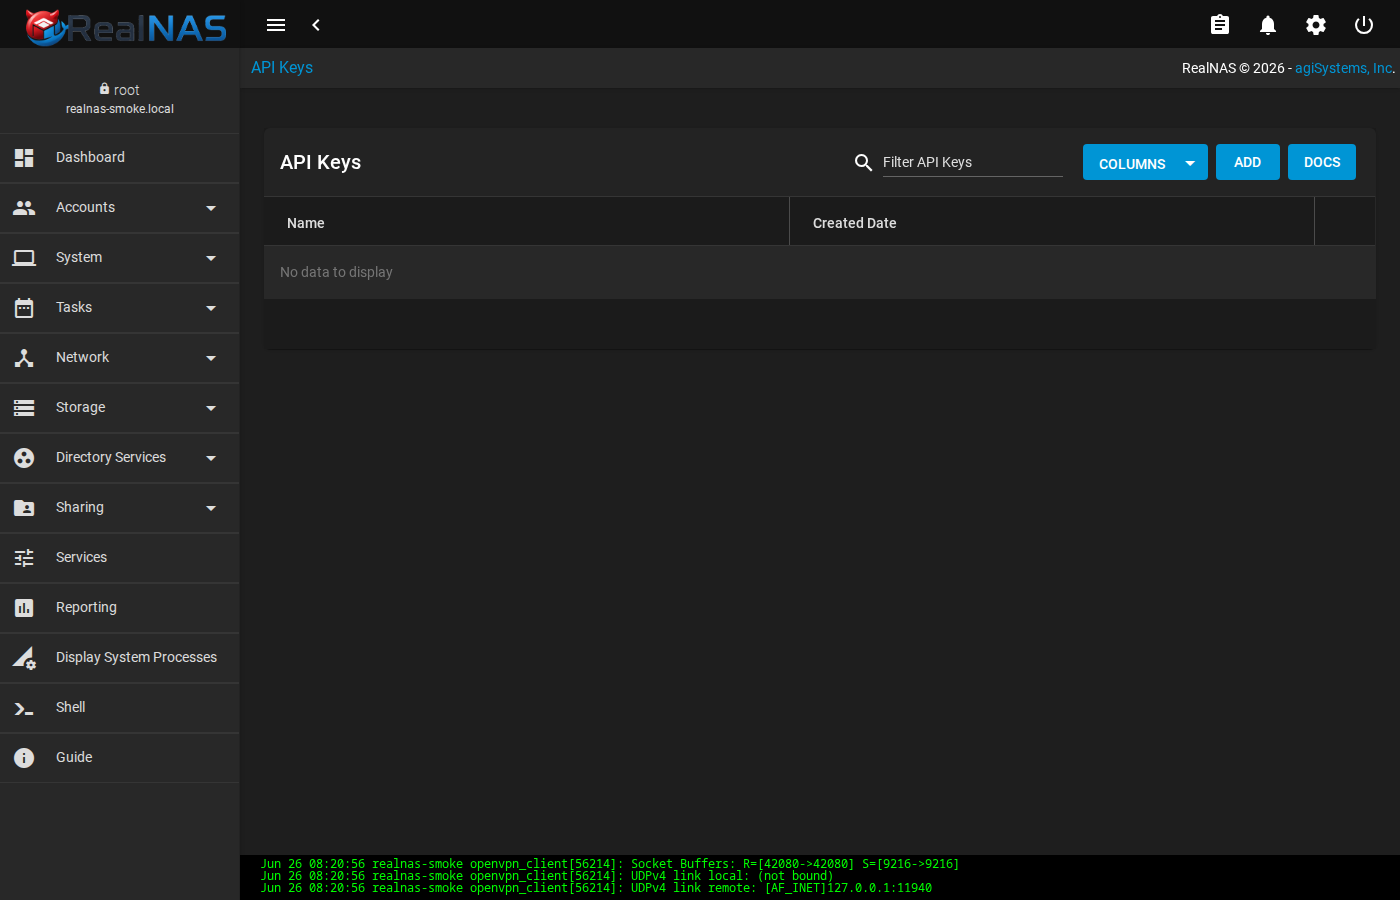Screen dimensions: 1400x900
Task: Click the Reporting chart icon
Action: pos(24,608)
